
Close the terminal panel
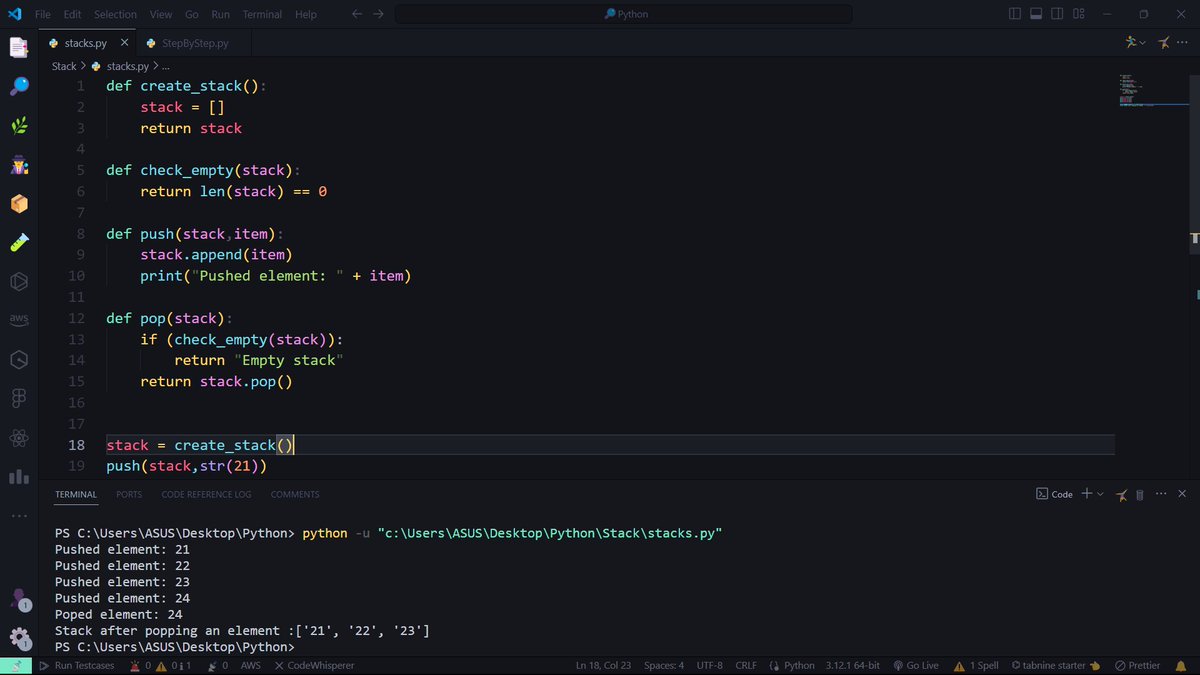tap(1183, 494)
